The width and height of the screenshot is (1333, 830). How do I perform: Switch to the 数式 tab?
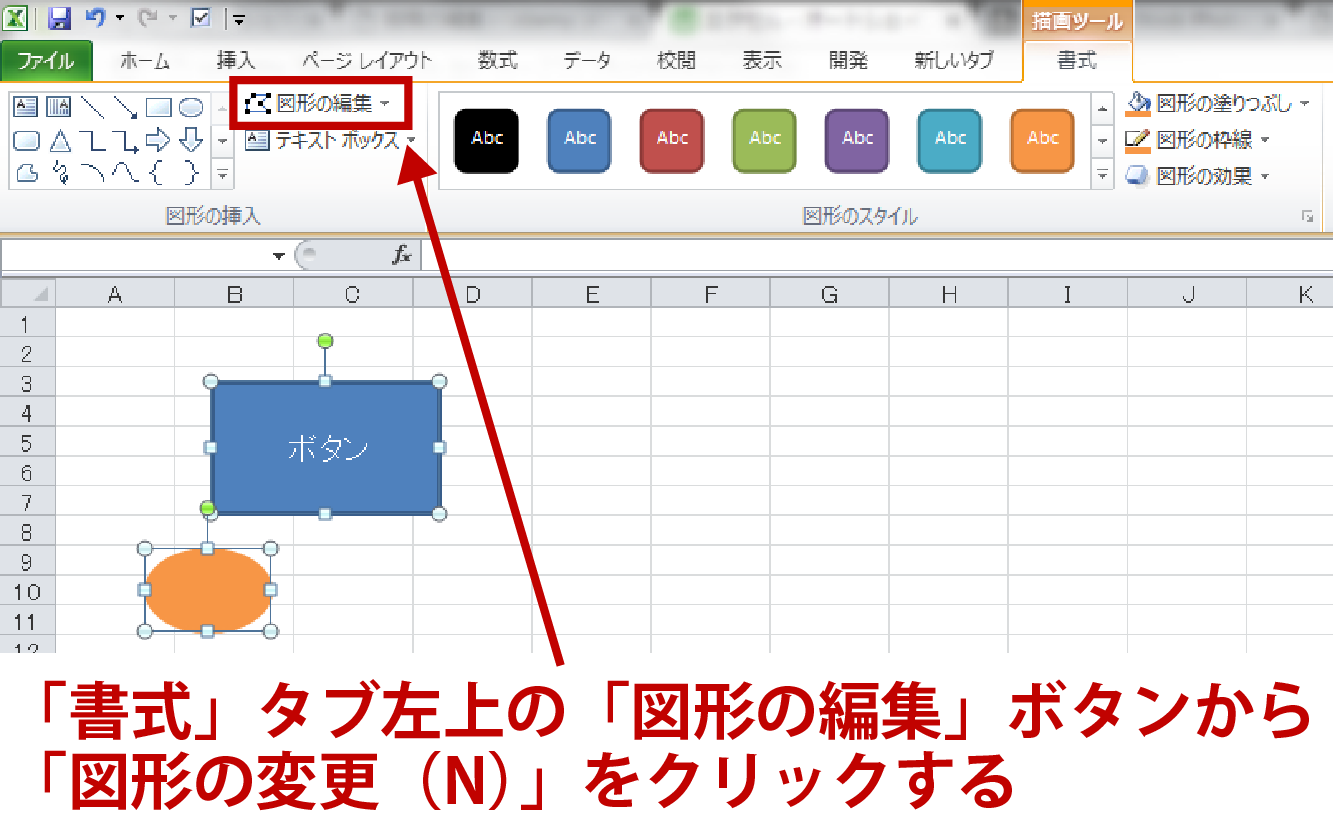pyautogui.click(x=497, y=60)
